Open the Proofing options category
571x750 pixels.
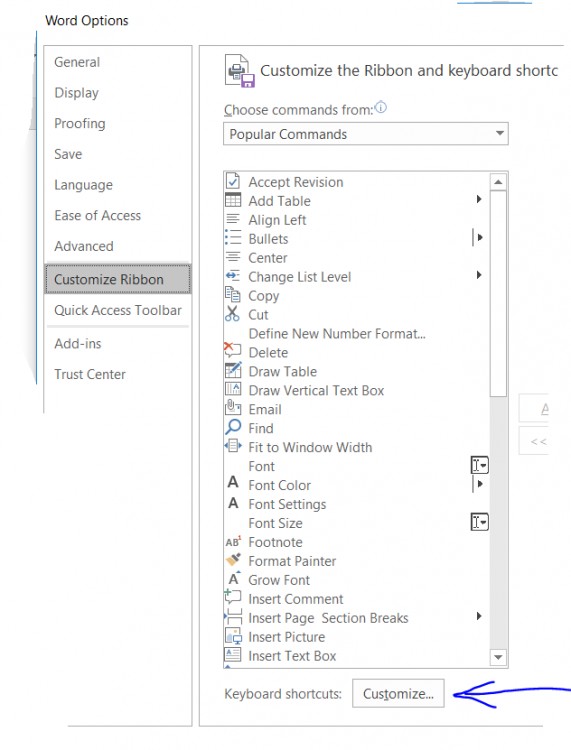tap(80, 123)
